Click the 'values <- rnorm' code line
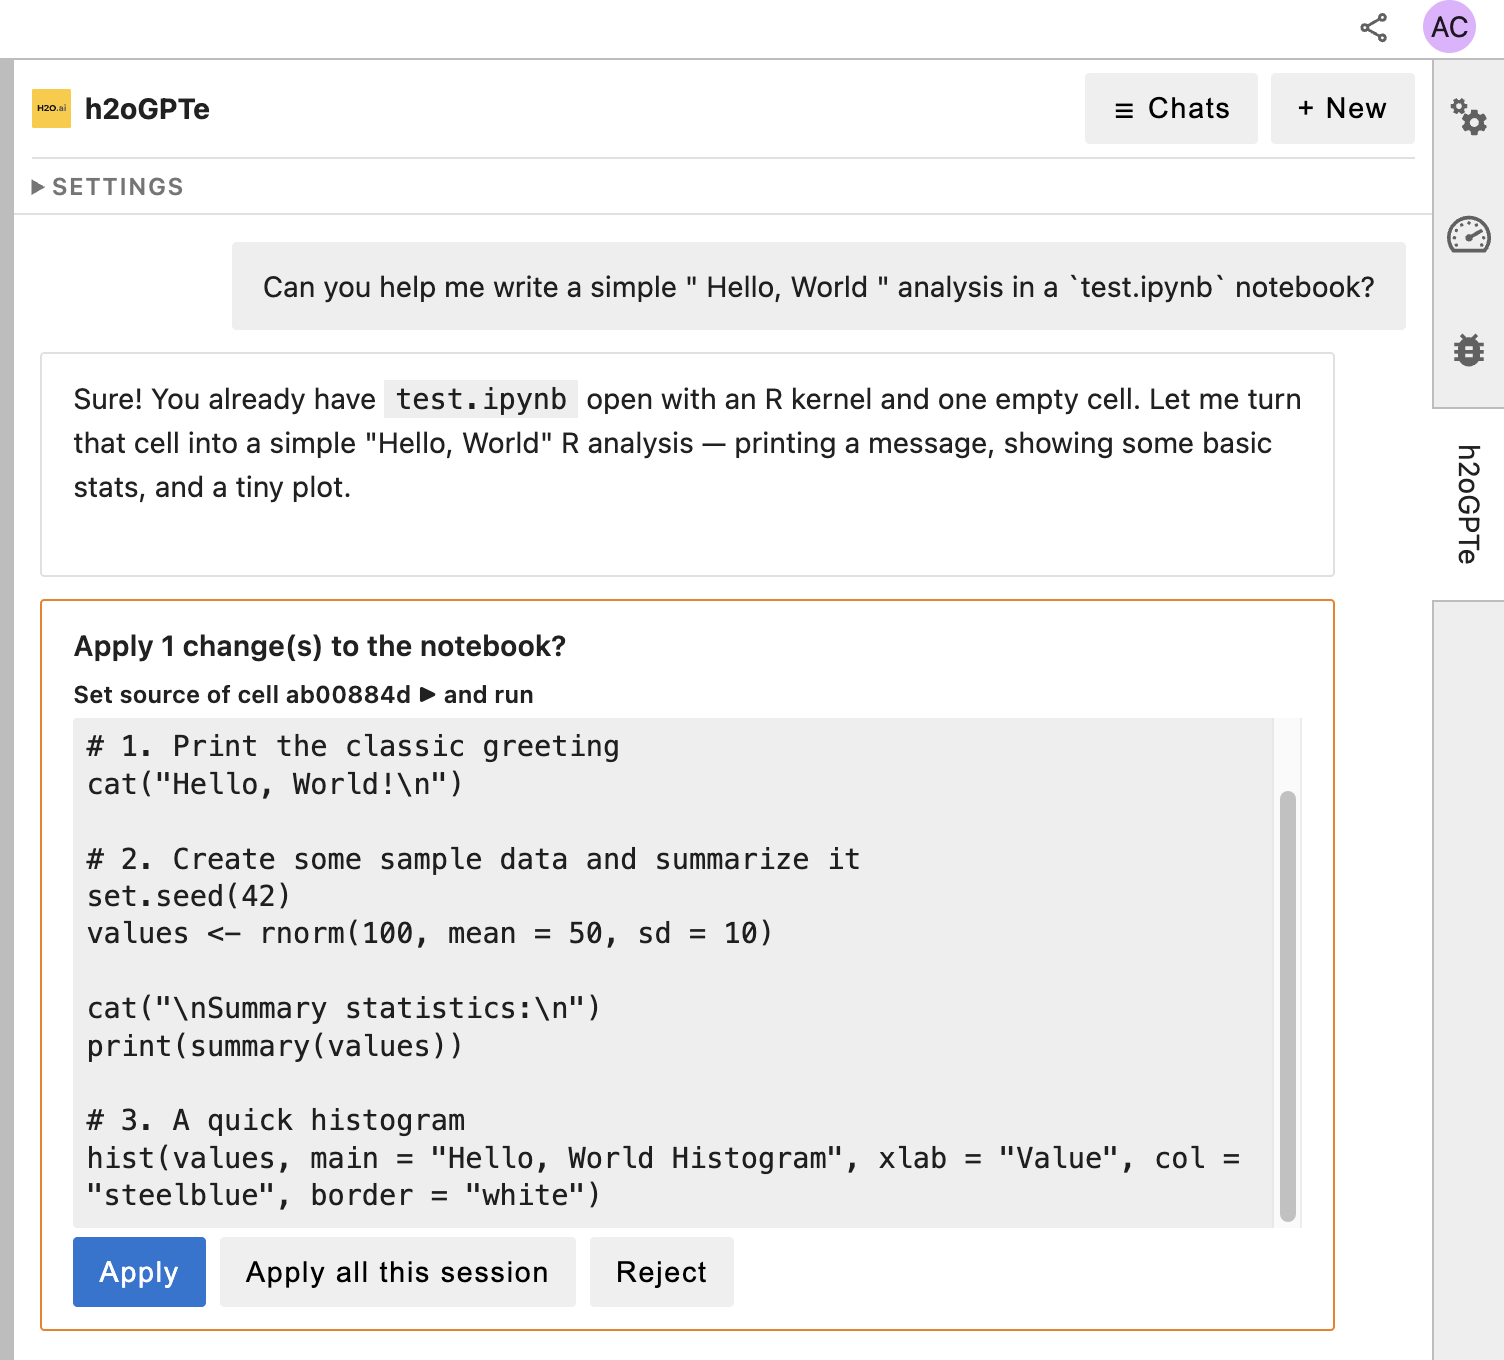Screen dimensions: 1504x1360 click(x=430, y=934)
